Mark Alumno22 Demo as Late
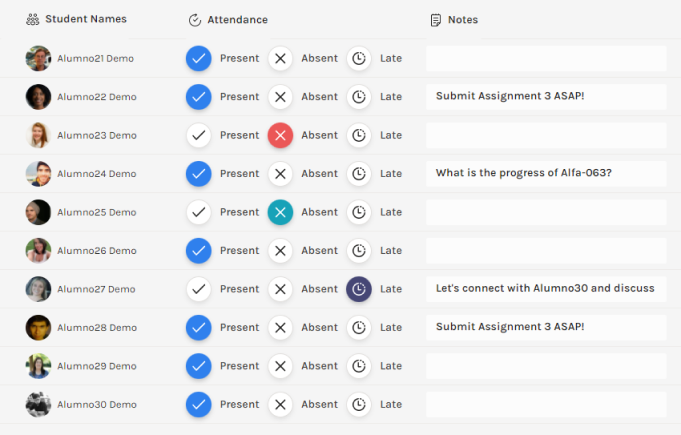Screen dimensions: 681x435 [x=359, y=97]
